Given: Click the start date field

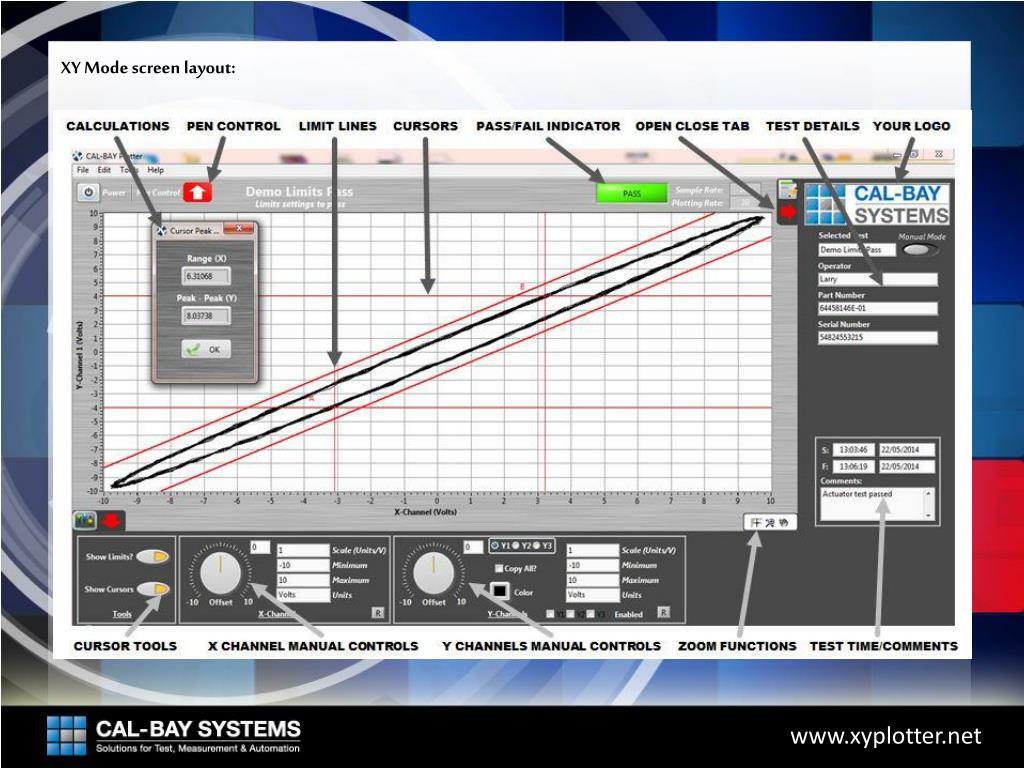Looking at the screenshot, I should pos(907,450).
